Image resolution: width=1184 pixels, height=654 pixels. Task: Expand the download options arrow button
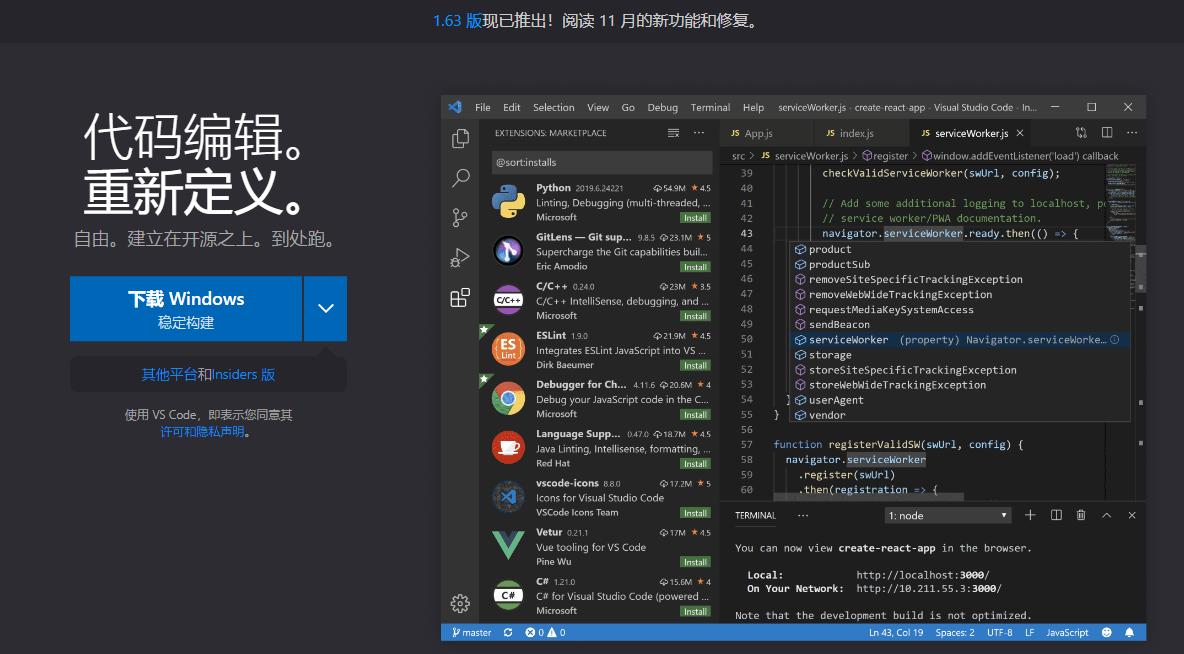(326, 309)
